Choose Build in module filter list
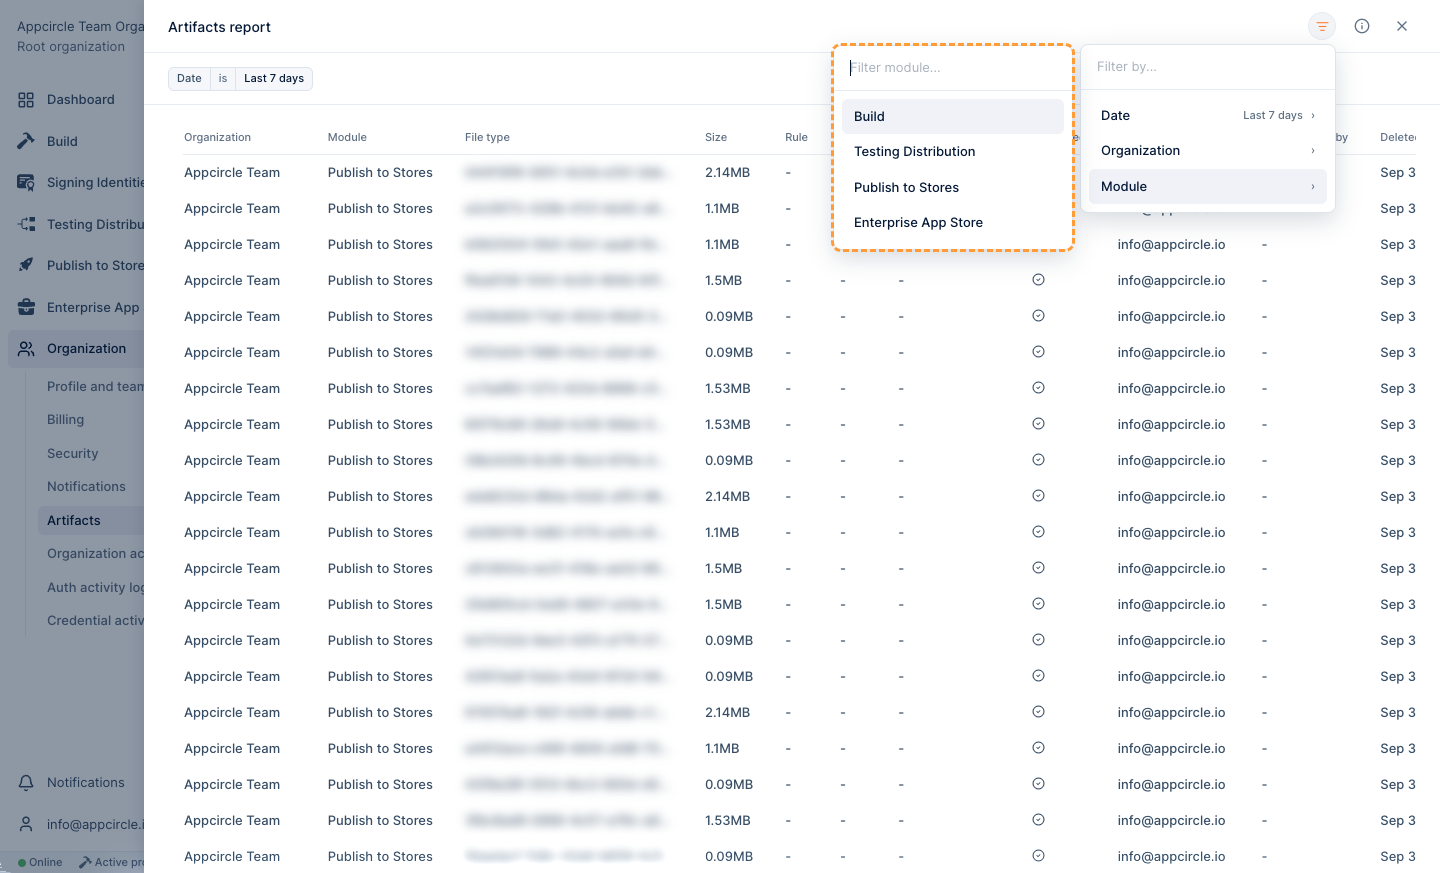The height and width of the screenshot is (873, 1440). click(952, 116)
